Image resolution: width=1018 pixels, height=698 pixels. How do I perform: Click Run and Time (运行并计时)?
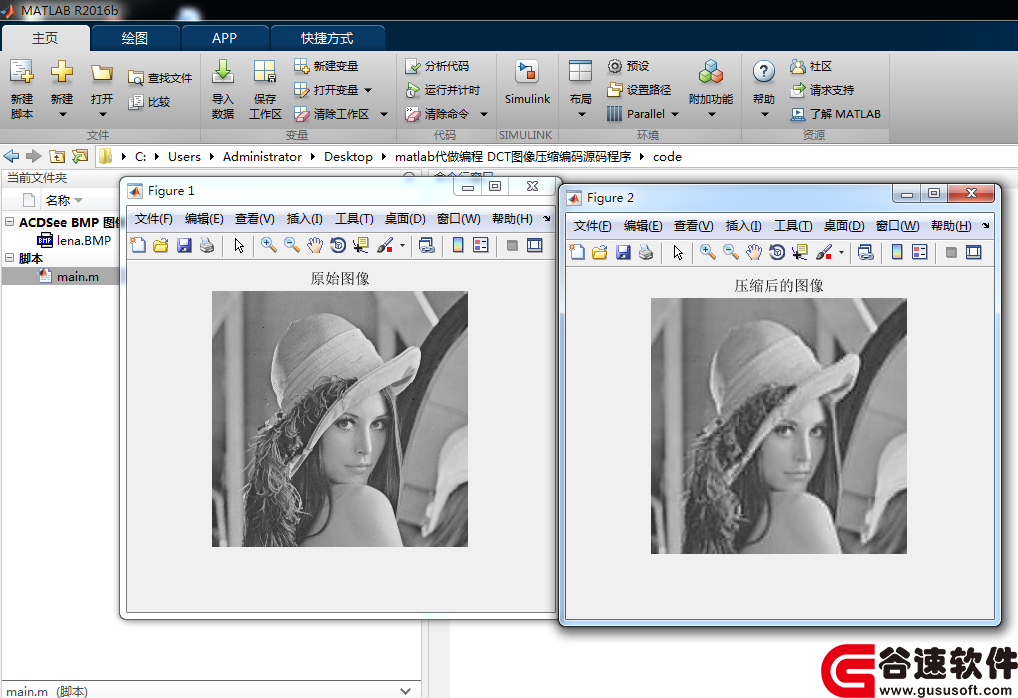(x=442, y=90)
